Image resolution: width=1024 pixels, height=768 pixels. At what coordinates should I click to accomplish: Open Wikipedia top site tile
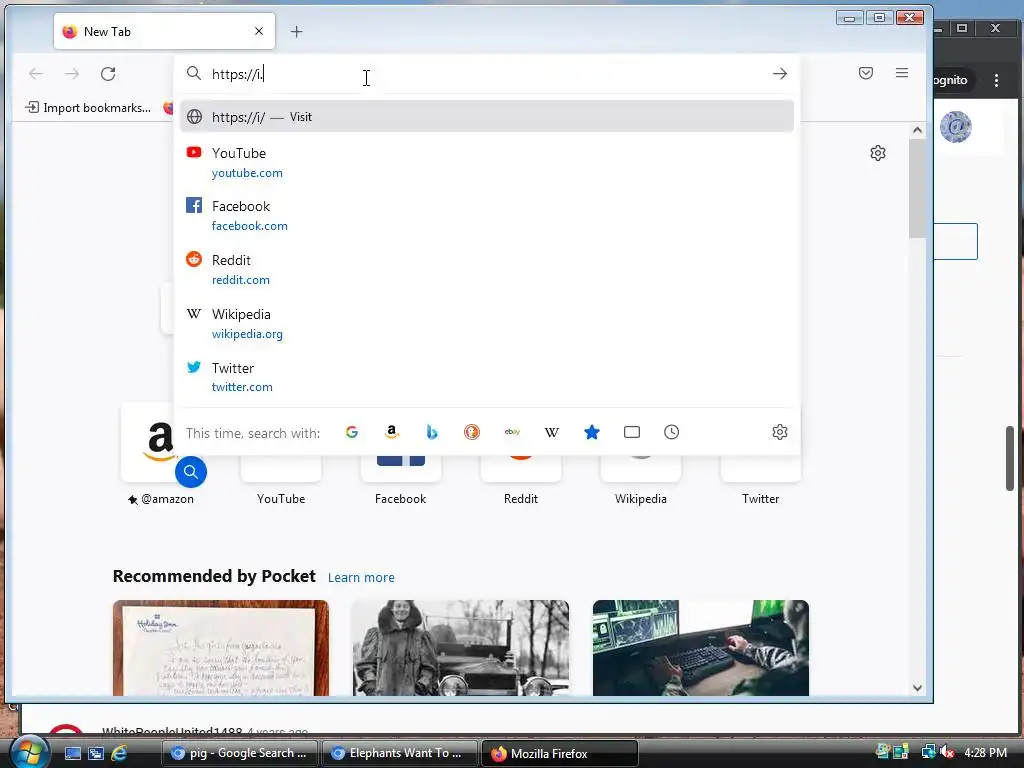pyautogui.click(x=641, y=480)
